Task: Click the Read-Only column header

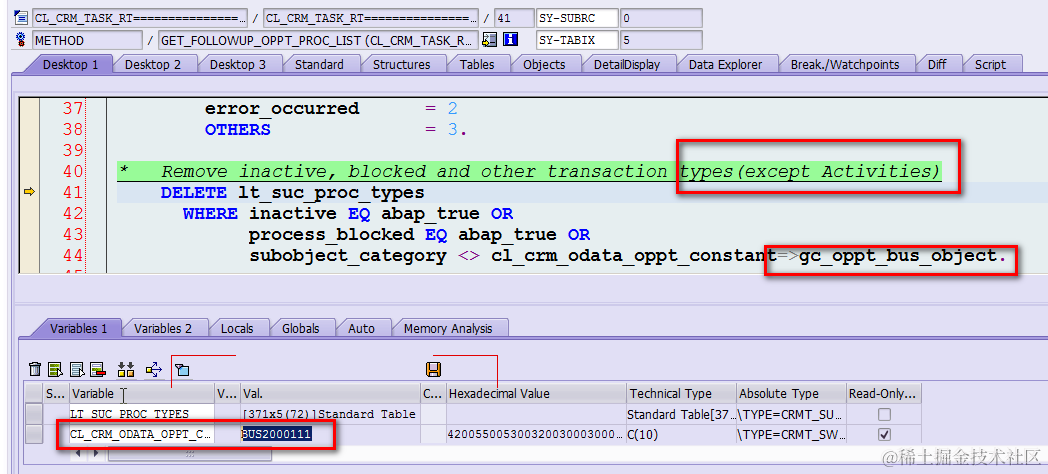Action: 884,393
